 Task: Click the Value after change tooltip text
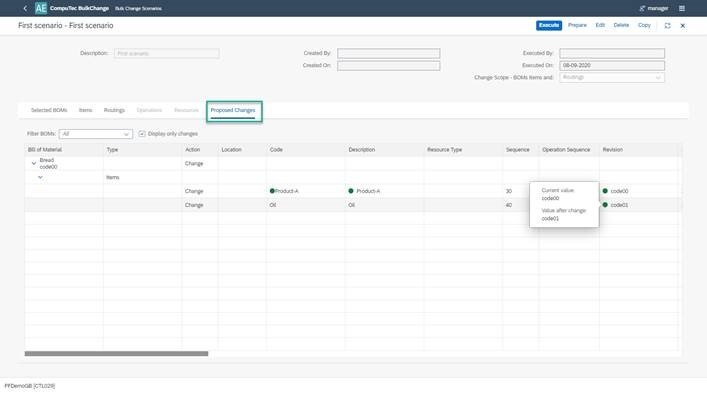tap(564, 211)
